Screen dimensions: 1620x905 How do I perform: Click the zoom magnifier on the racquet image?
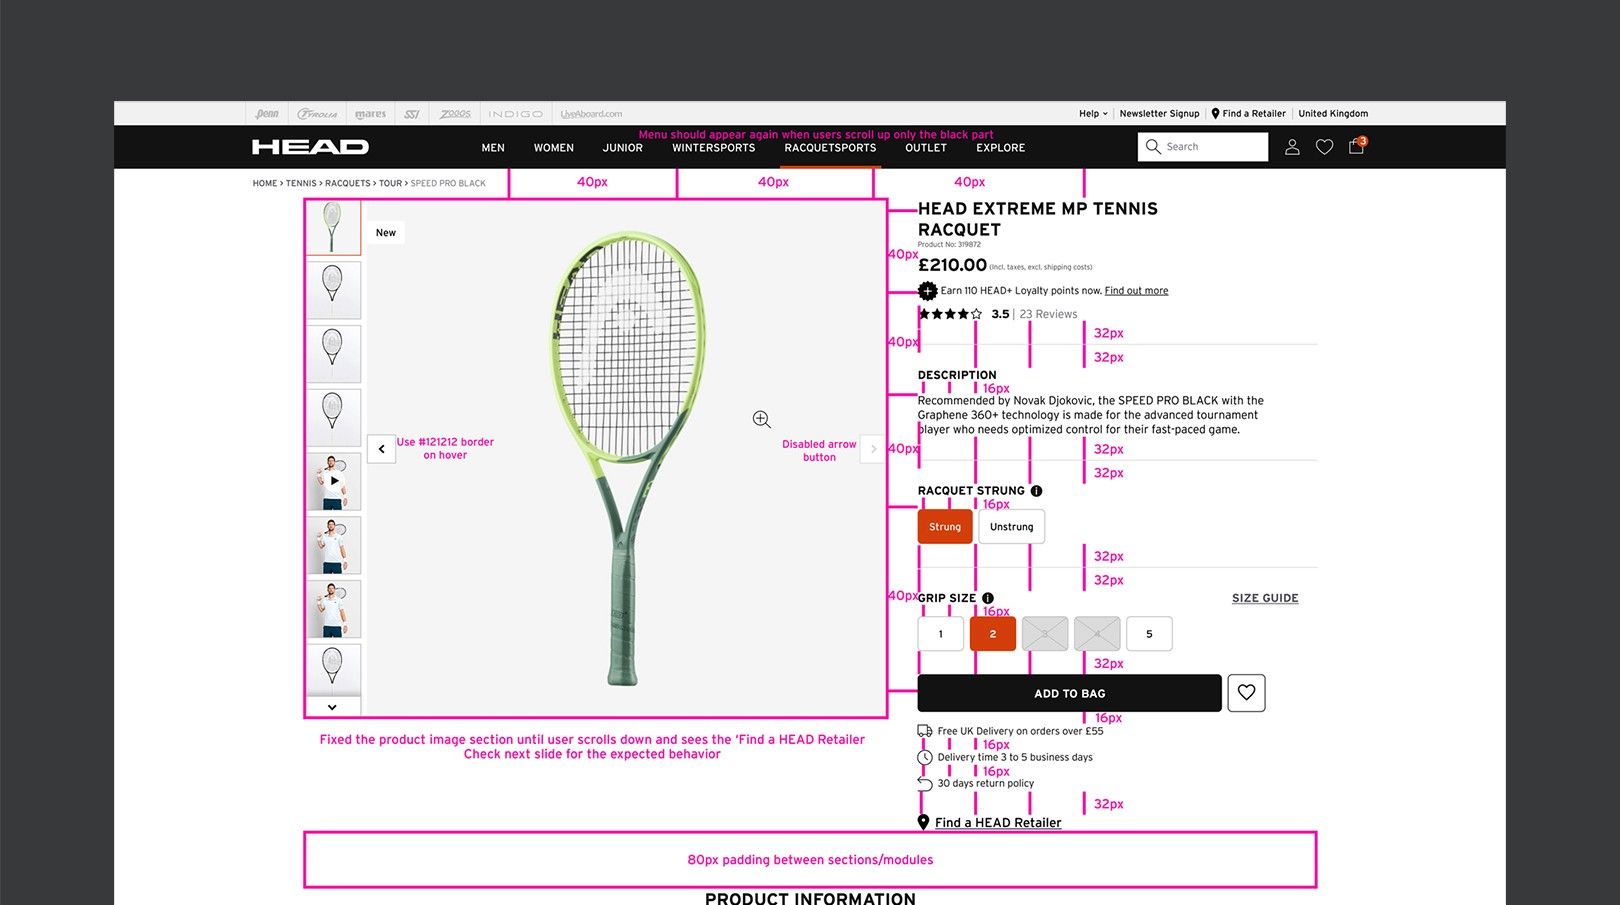[x=762, y=419]
